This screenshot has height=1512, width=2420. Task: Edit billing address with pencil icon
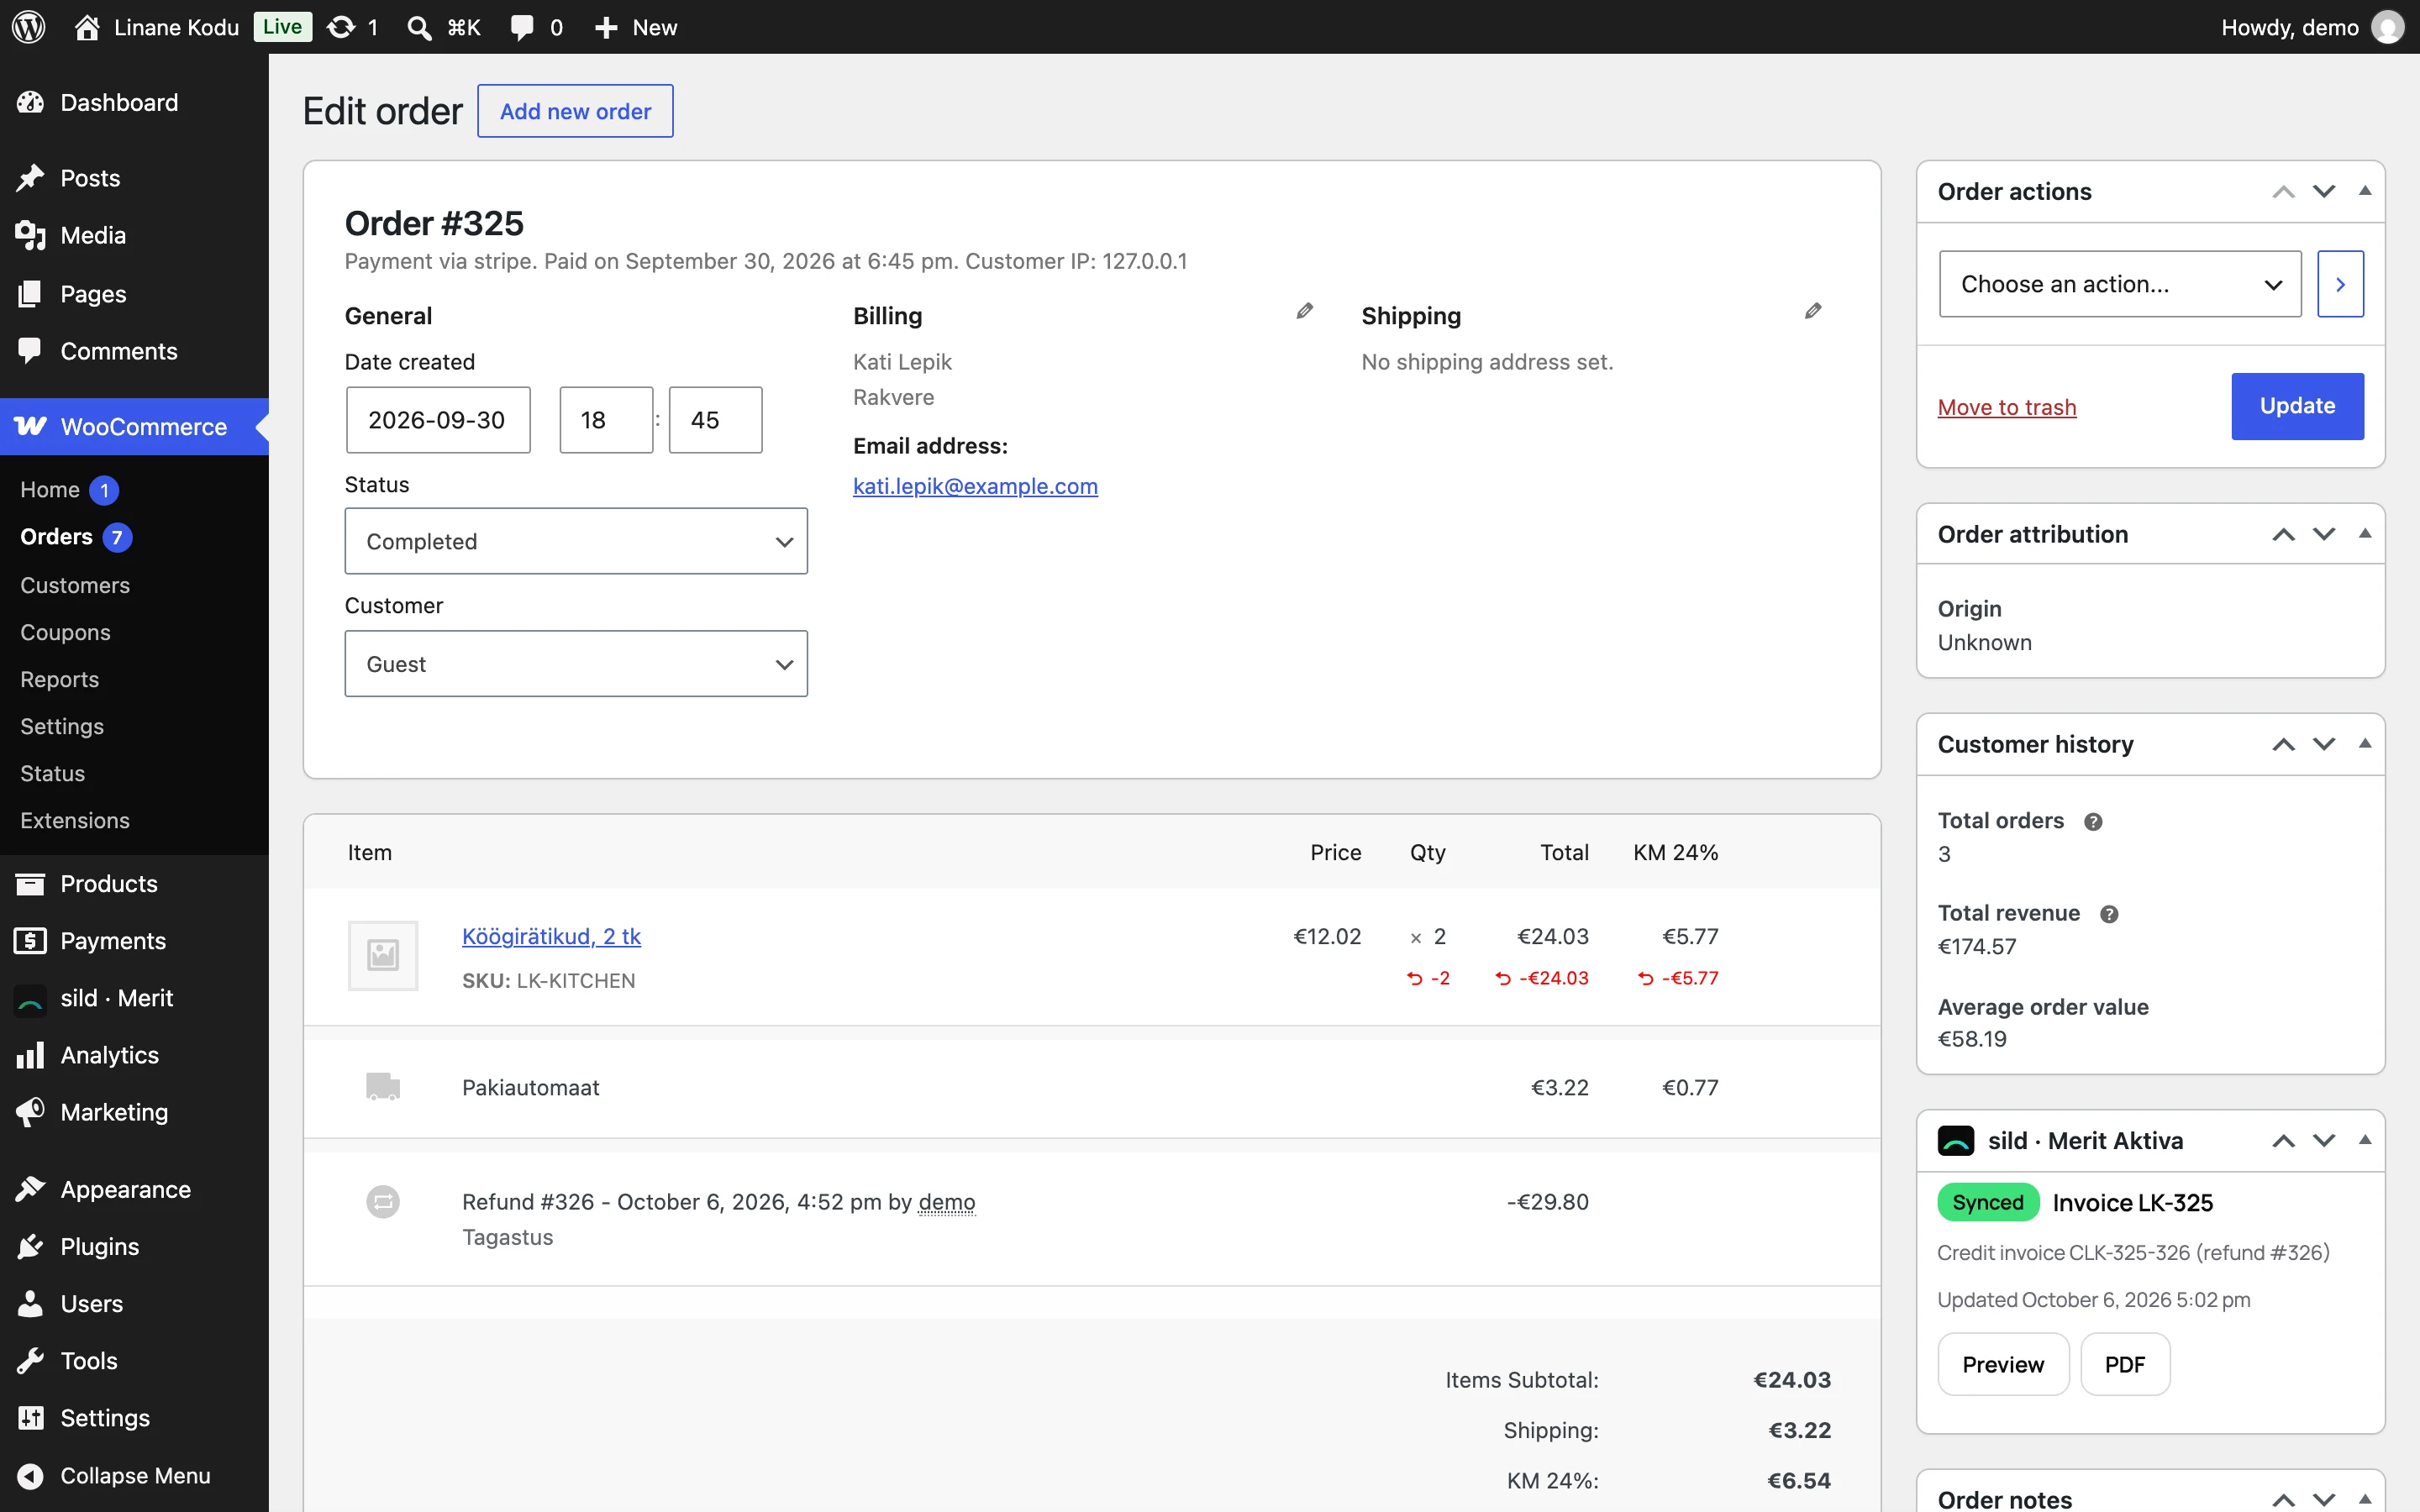point(1305,311)
